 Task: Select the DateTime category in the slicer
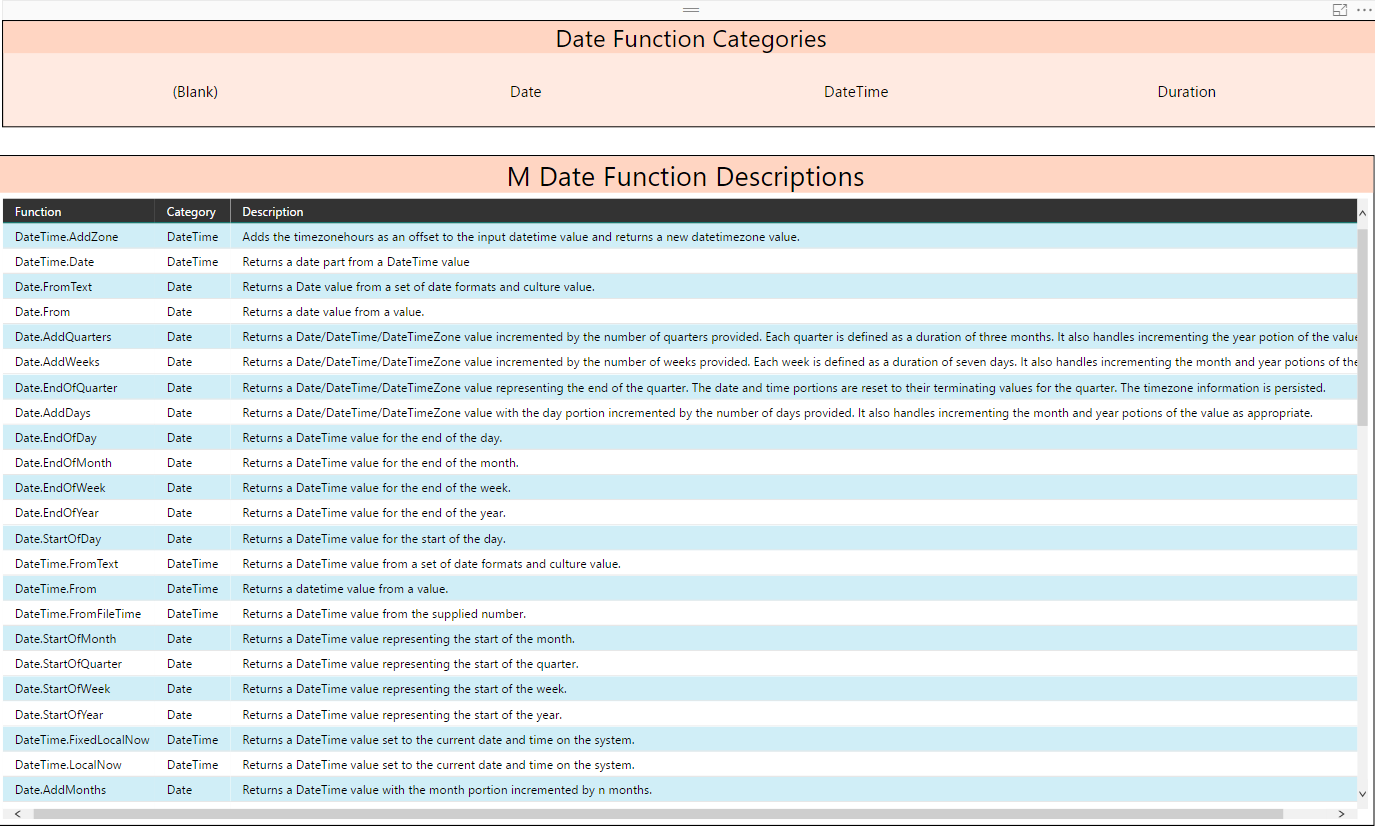(x=855, y=91)
